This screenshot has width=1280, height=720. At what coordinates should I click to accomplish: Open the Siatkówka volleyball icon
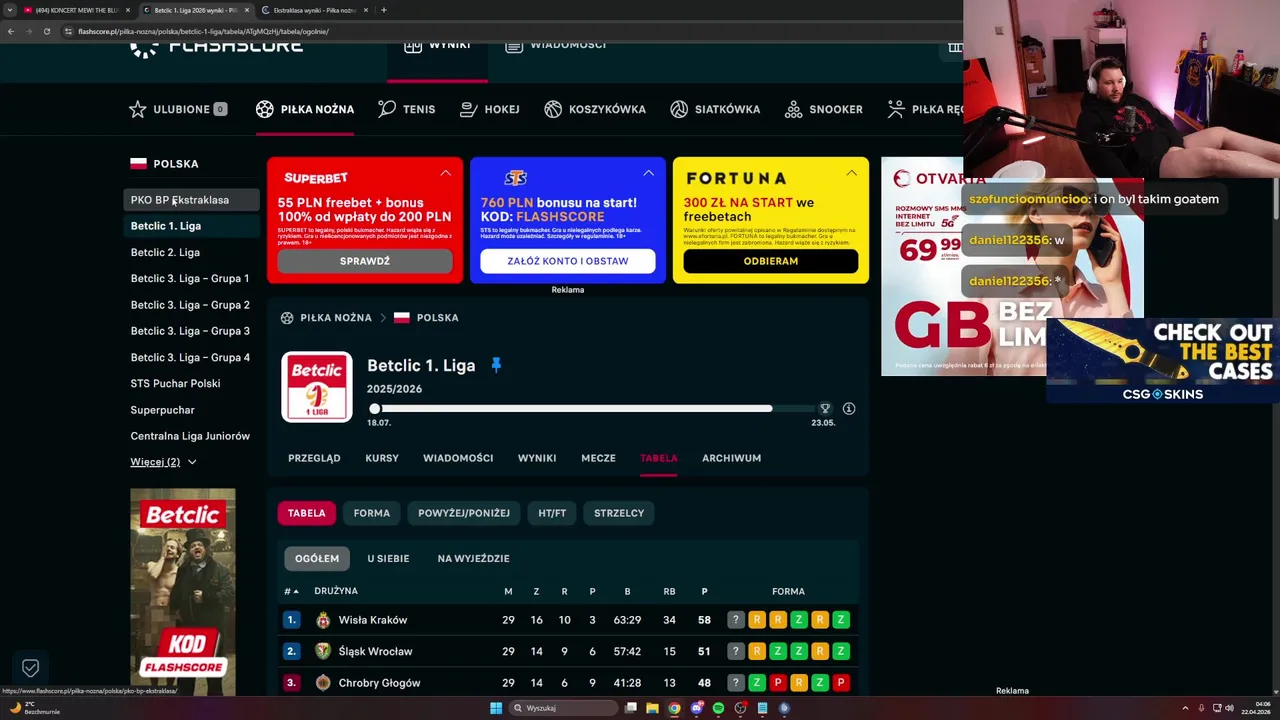pos(679,109)
